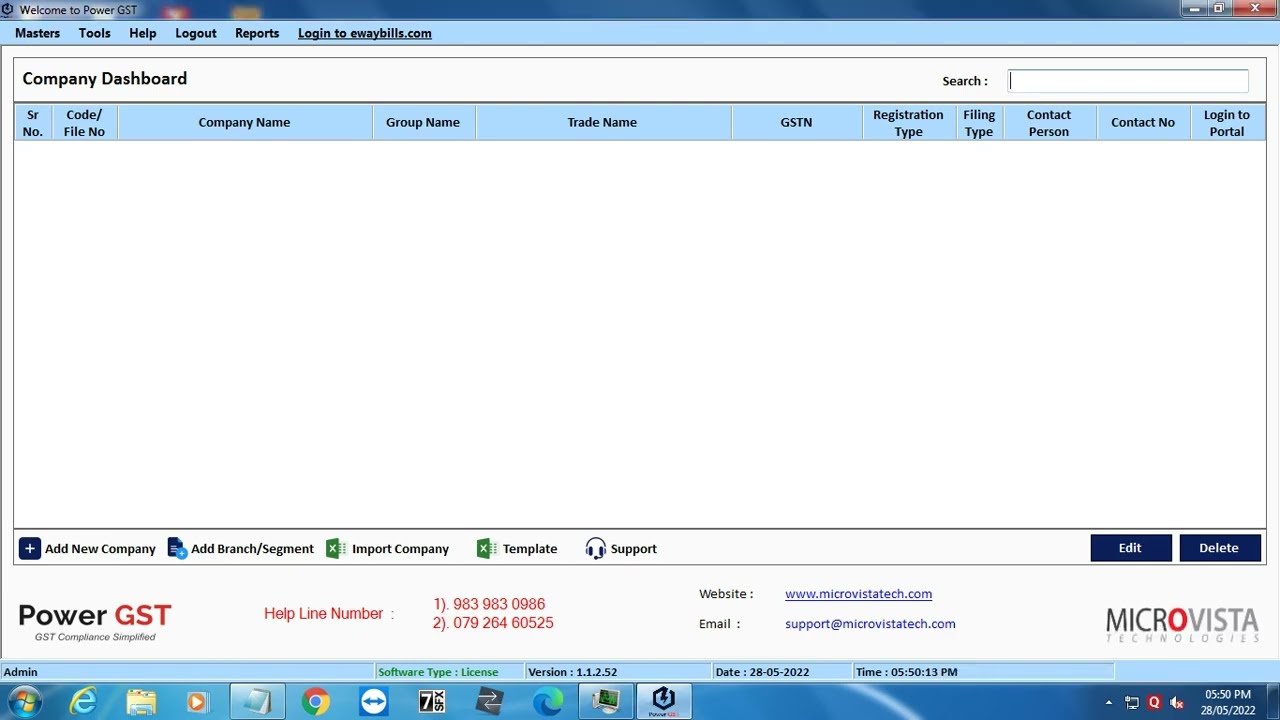Click the Power GST taskbar icon
This screenshot has width=1280, height=720.
click(664, 702)
